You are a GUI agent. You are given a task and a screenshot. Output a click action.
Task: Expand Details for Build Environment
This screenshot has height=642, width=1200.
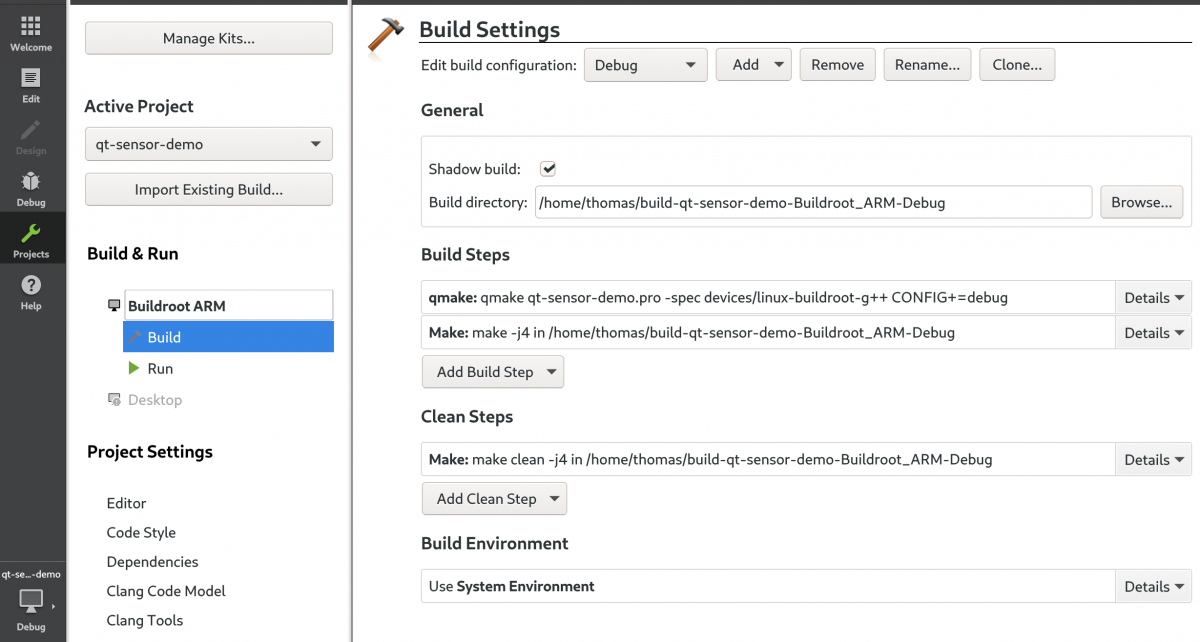click(x=1153, y=586)
